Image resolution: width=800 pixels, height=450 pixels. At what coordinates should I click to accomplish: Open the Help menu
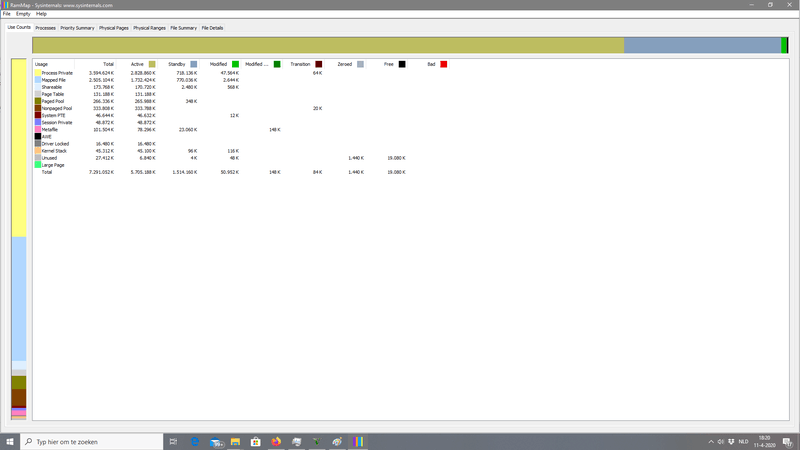coord(41,14)
